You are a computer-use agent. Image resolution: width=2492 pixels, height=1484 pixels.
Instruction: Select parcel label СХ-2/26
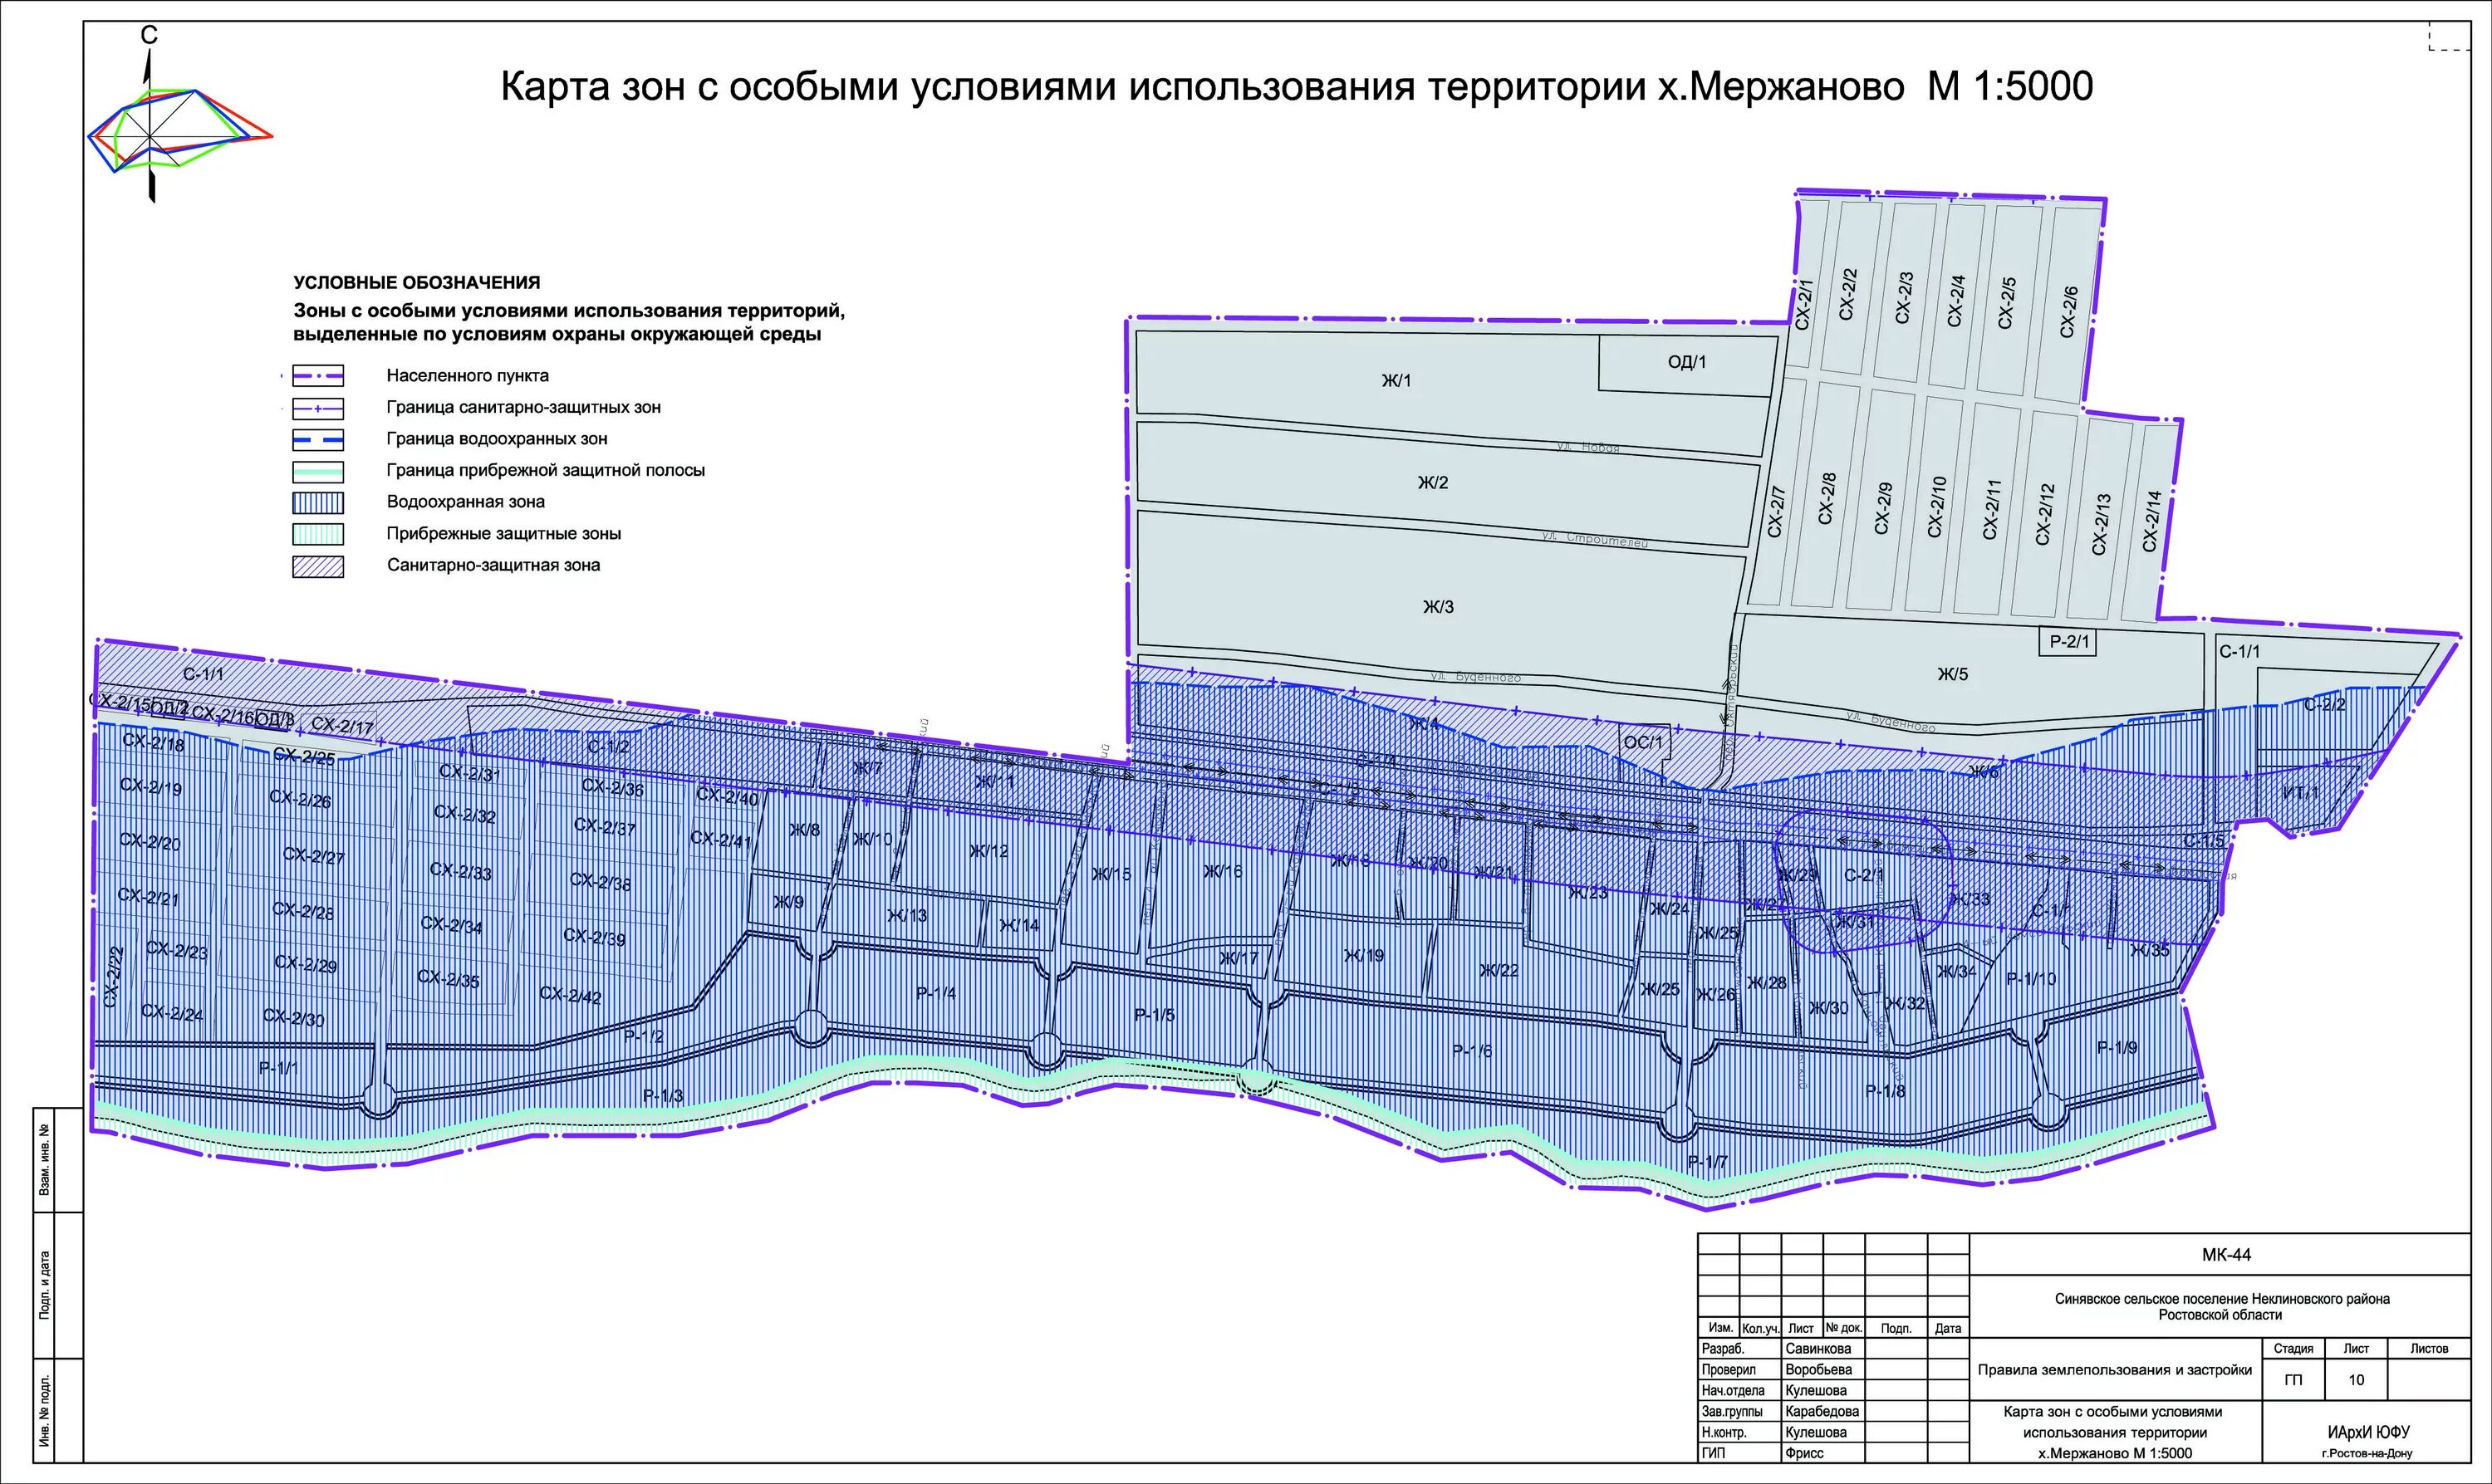point(300,799)
